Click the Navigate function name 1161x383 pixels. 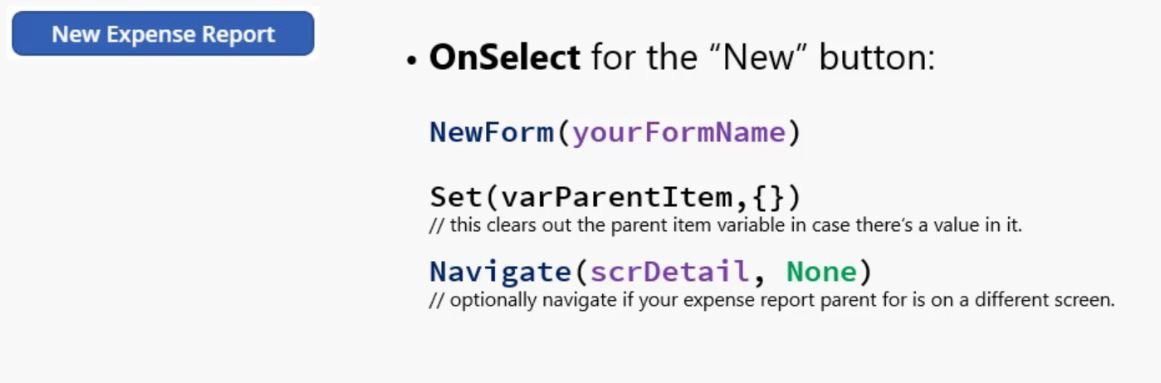click(x=501, y=272)
